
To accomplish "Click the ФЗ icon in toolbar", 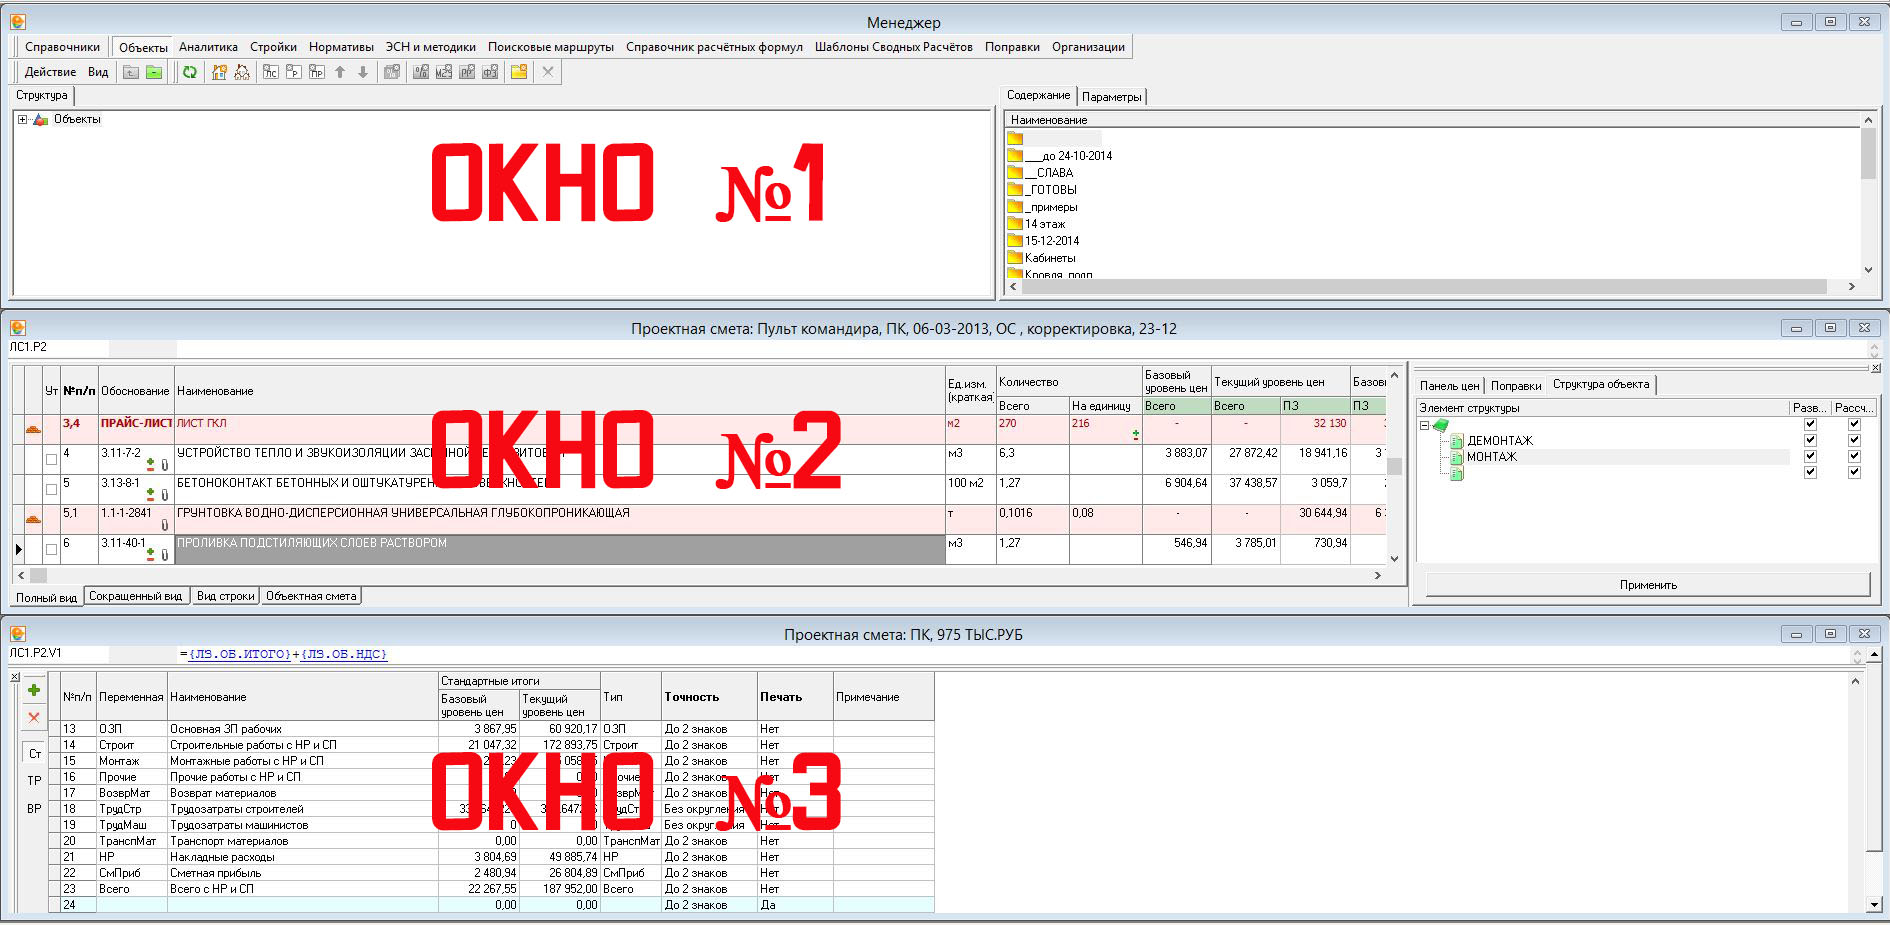I will [x=490, y=72].
